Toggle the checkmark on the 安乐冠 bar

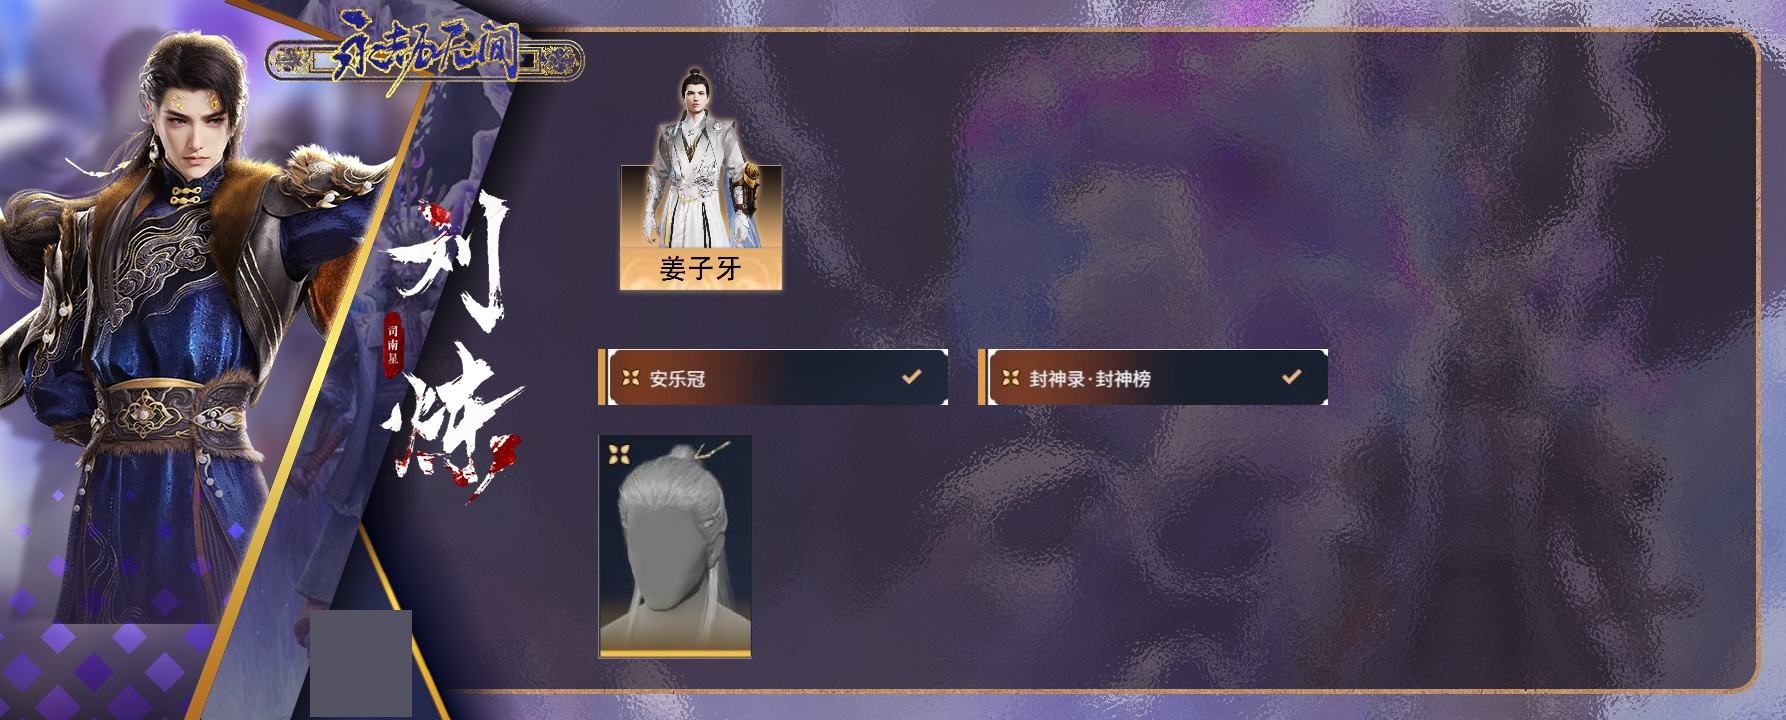tap(911, 377)
